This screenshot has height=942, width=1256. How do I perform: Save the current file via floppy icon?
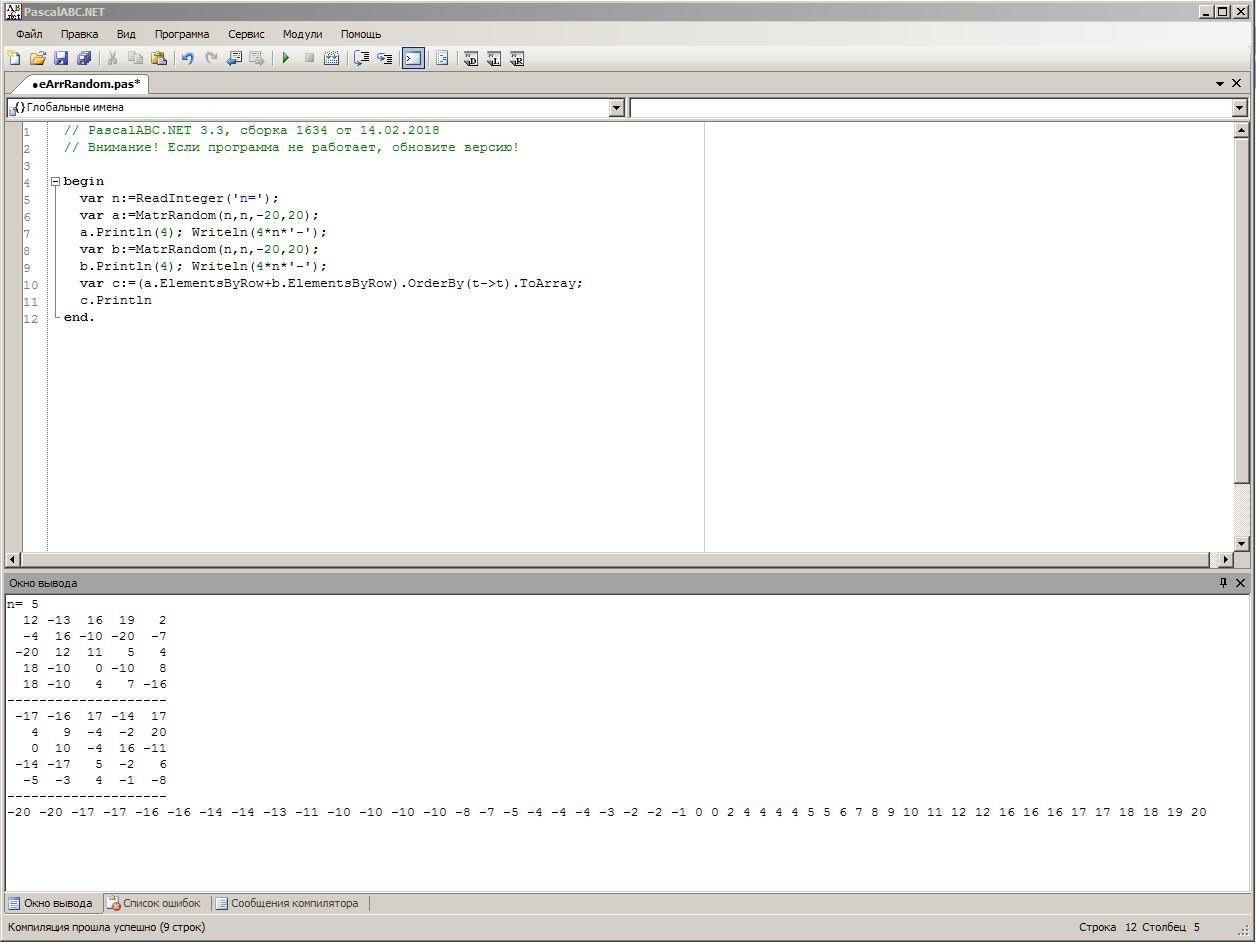61,59
